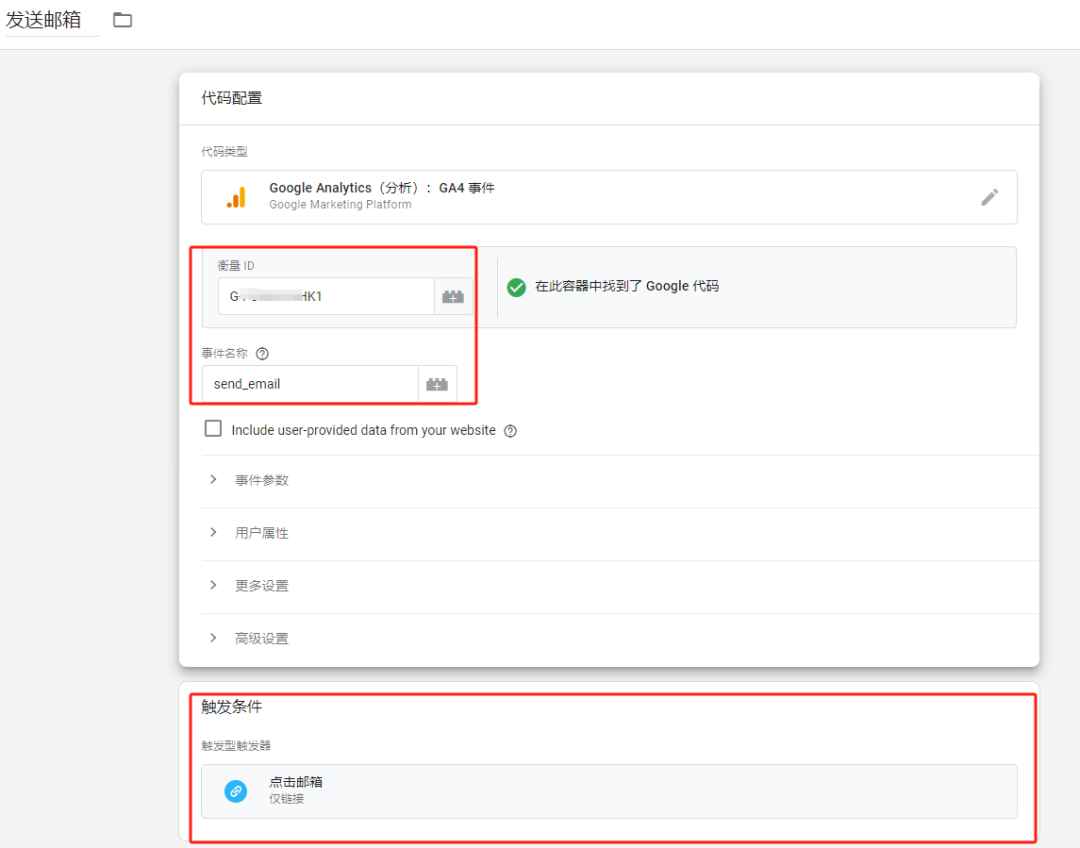This screenshot has width=1080, height=848.
Task: Click the green checkmark status icon
Action: (516, 287)
